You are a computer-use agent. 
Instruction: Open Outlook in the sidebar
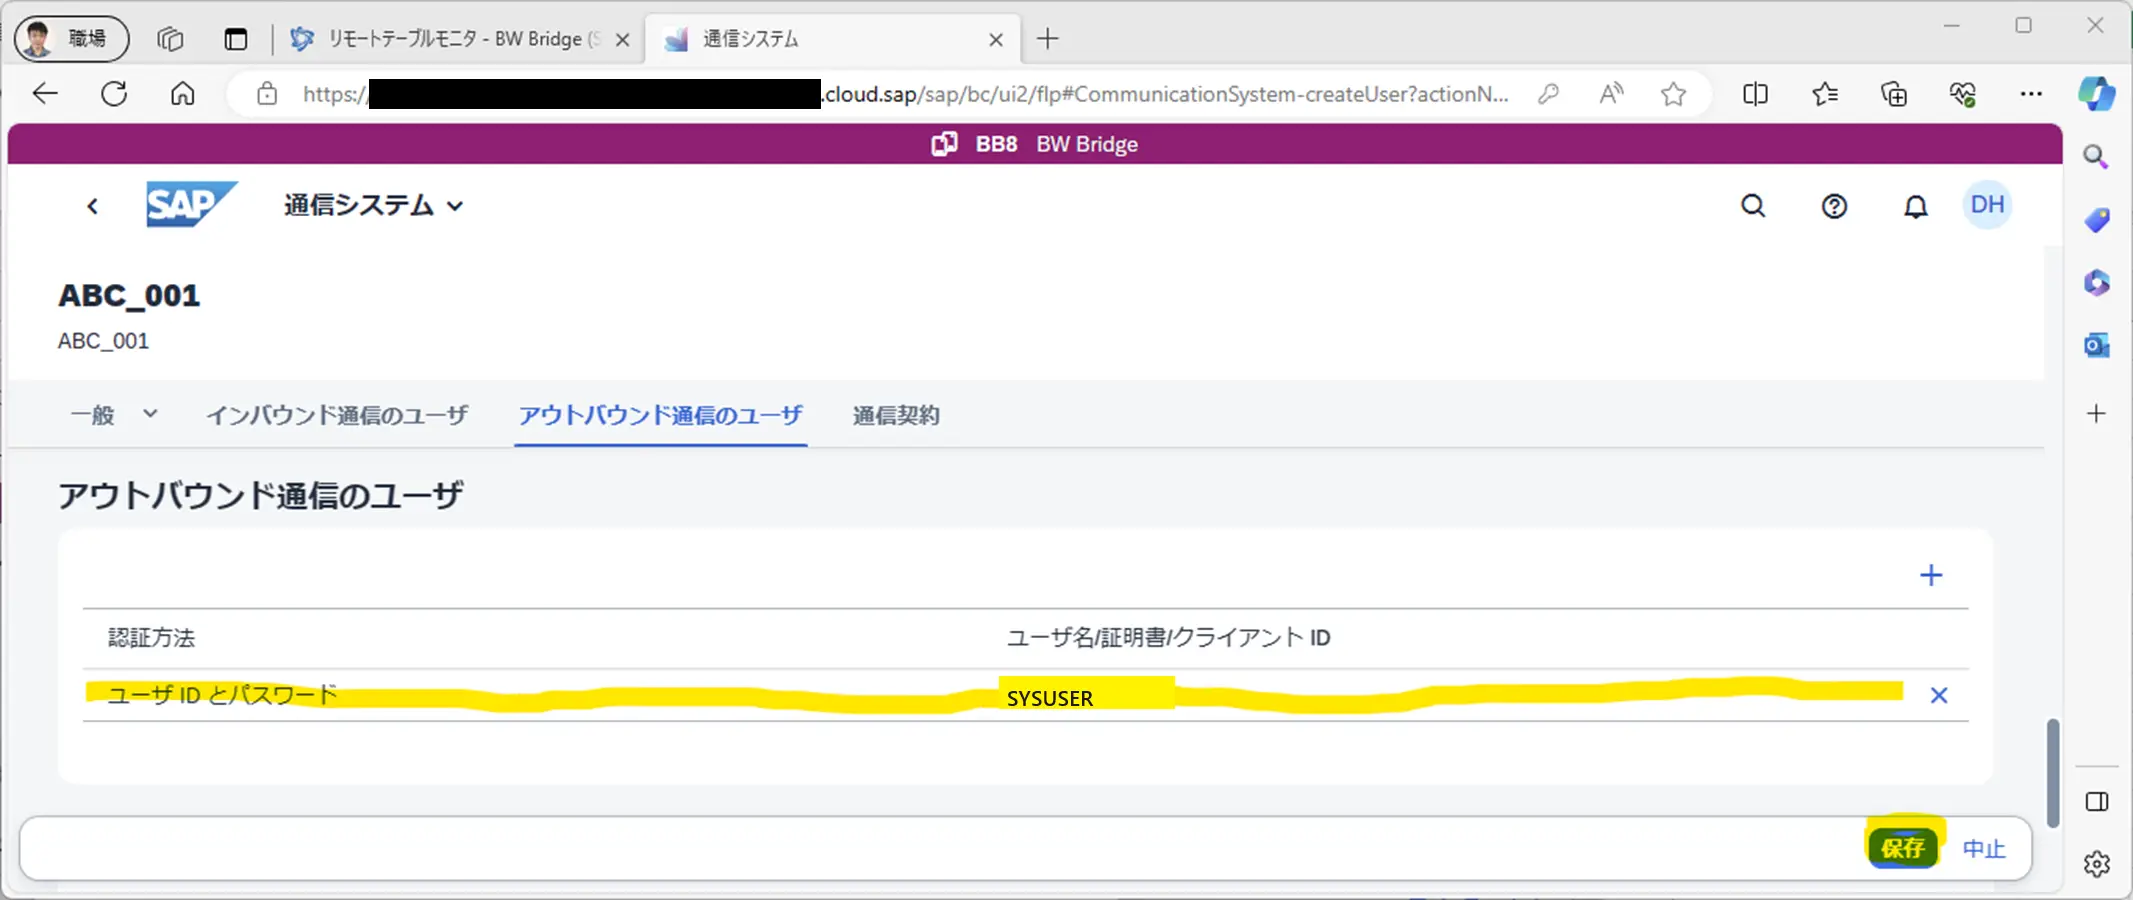pyautogui.click(x=2096, y=345)
